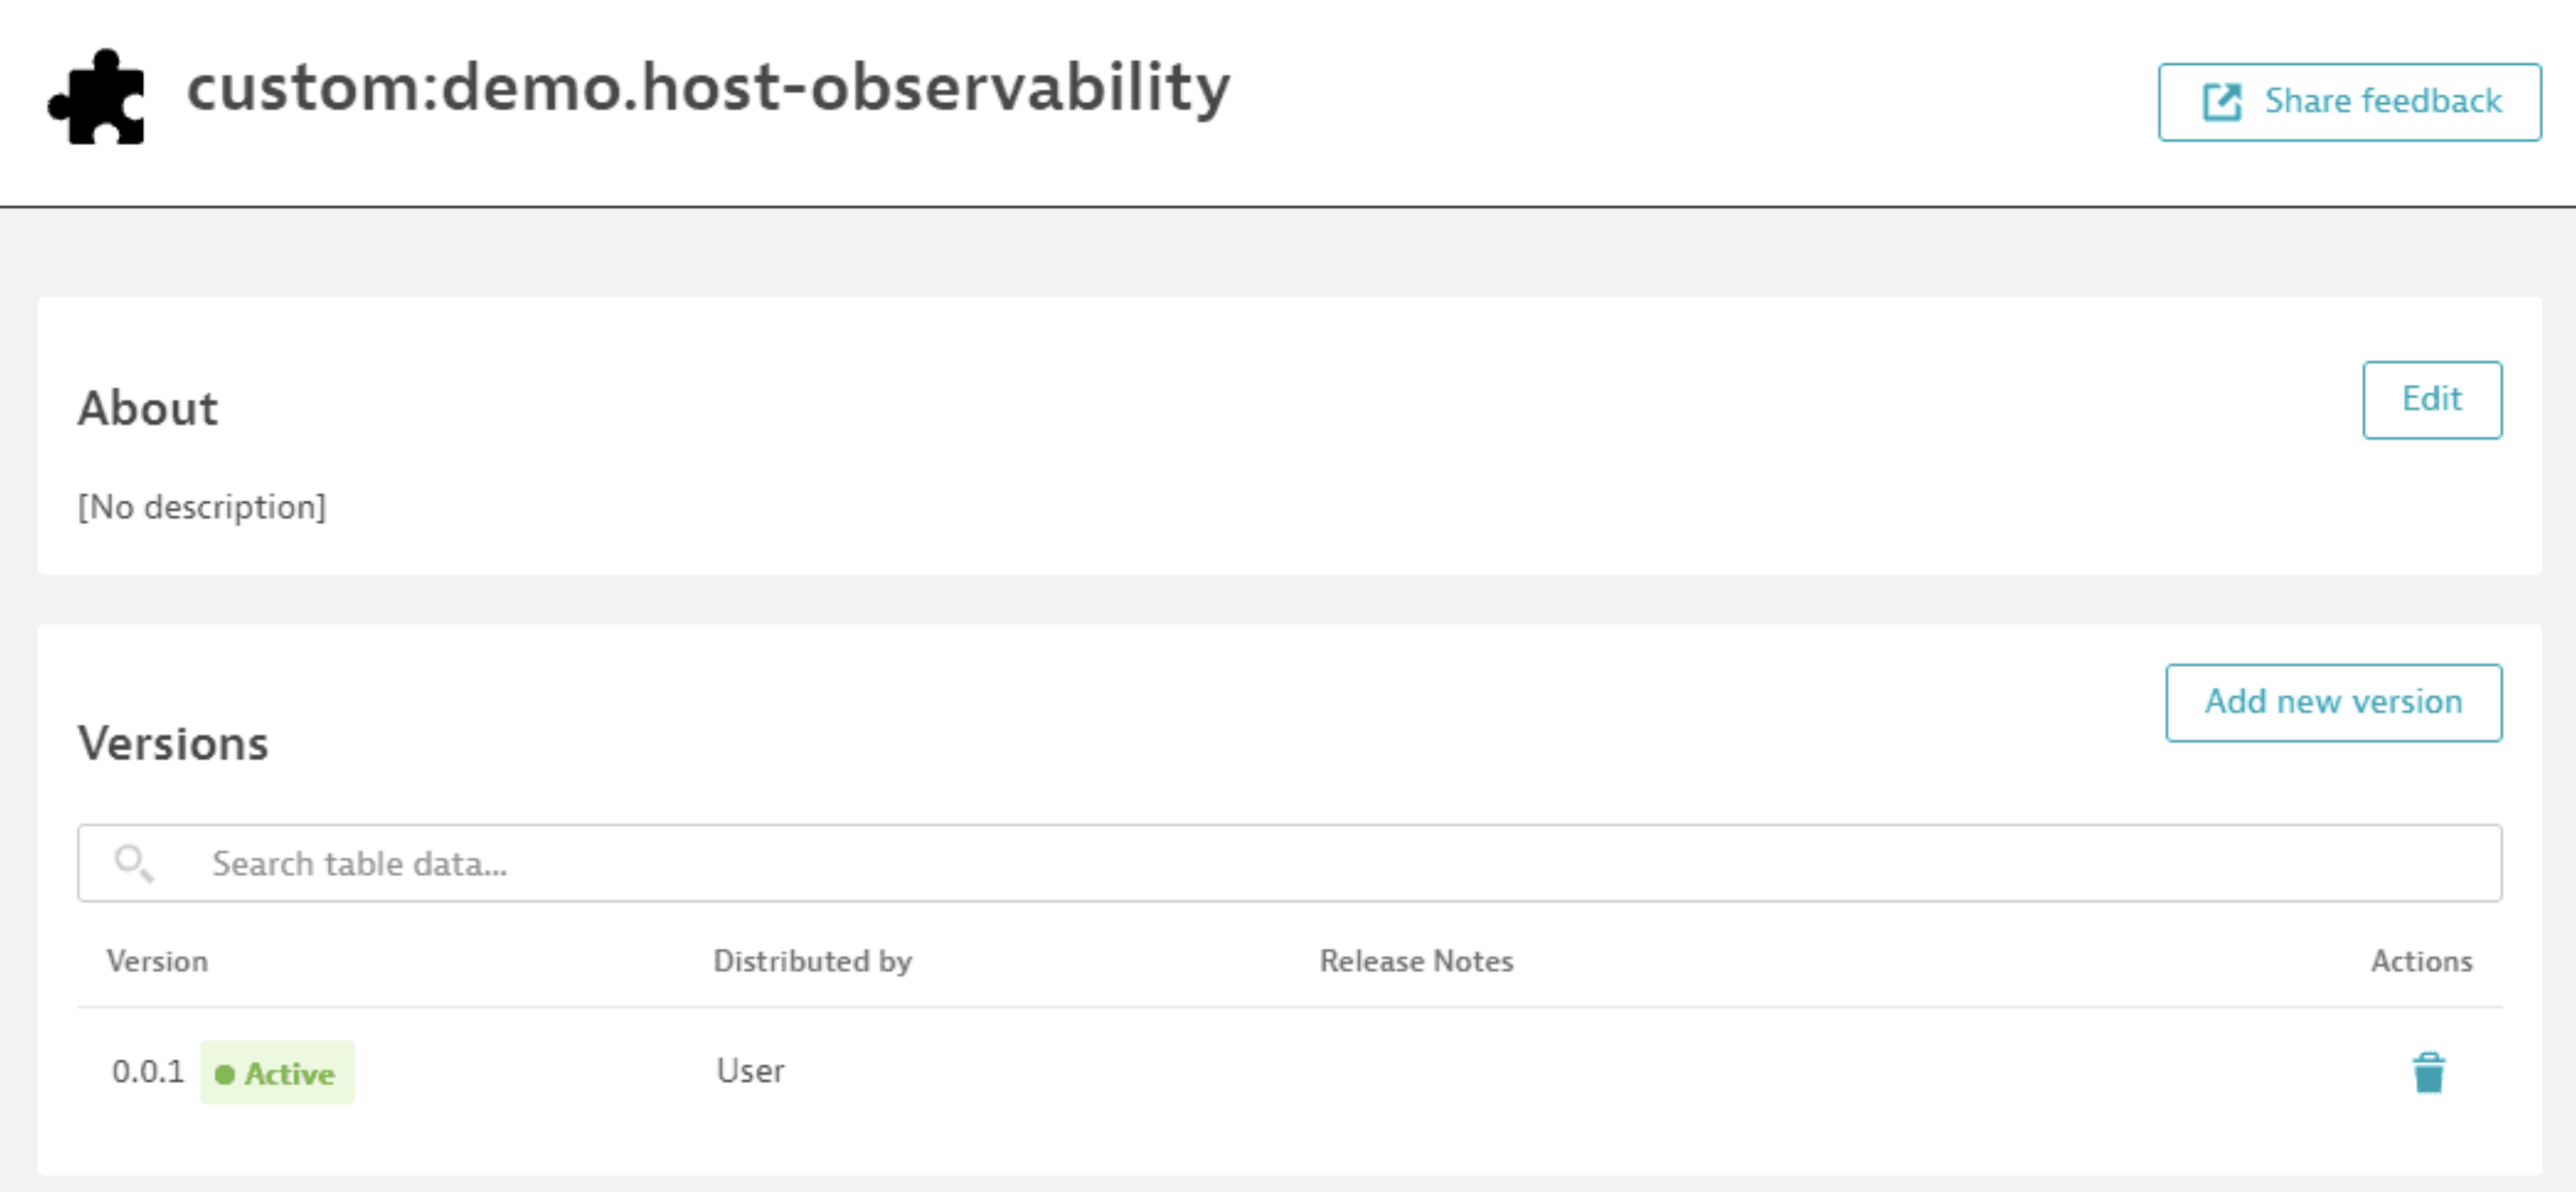Screen dimensions: 2576x1192
Task: Select the 0.0.1 version number
Action: [148, 1072]
